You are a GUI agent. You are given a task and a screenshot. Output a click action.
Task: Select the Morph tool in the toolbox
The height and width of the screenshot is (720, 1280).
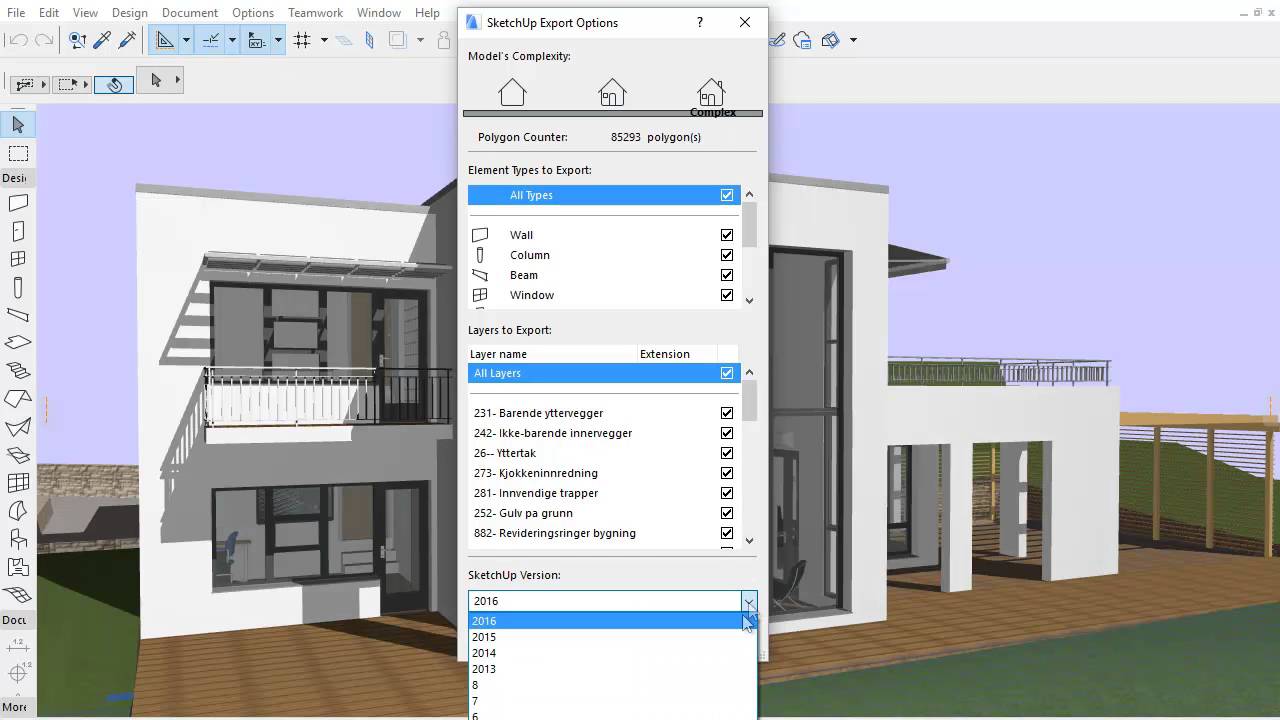tap(18, 511)
